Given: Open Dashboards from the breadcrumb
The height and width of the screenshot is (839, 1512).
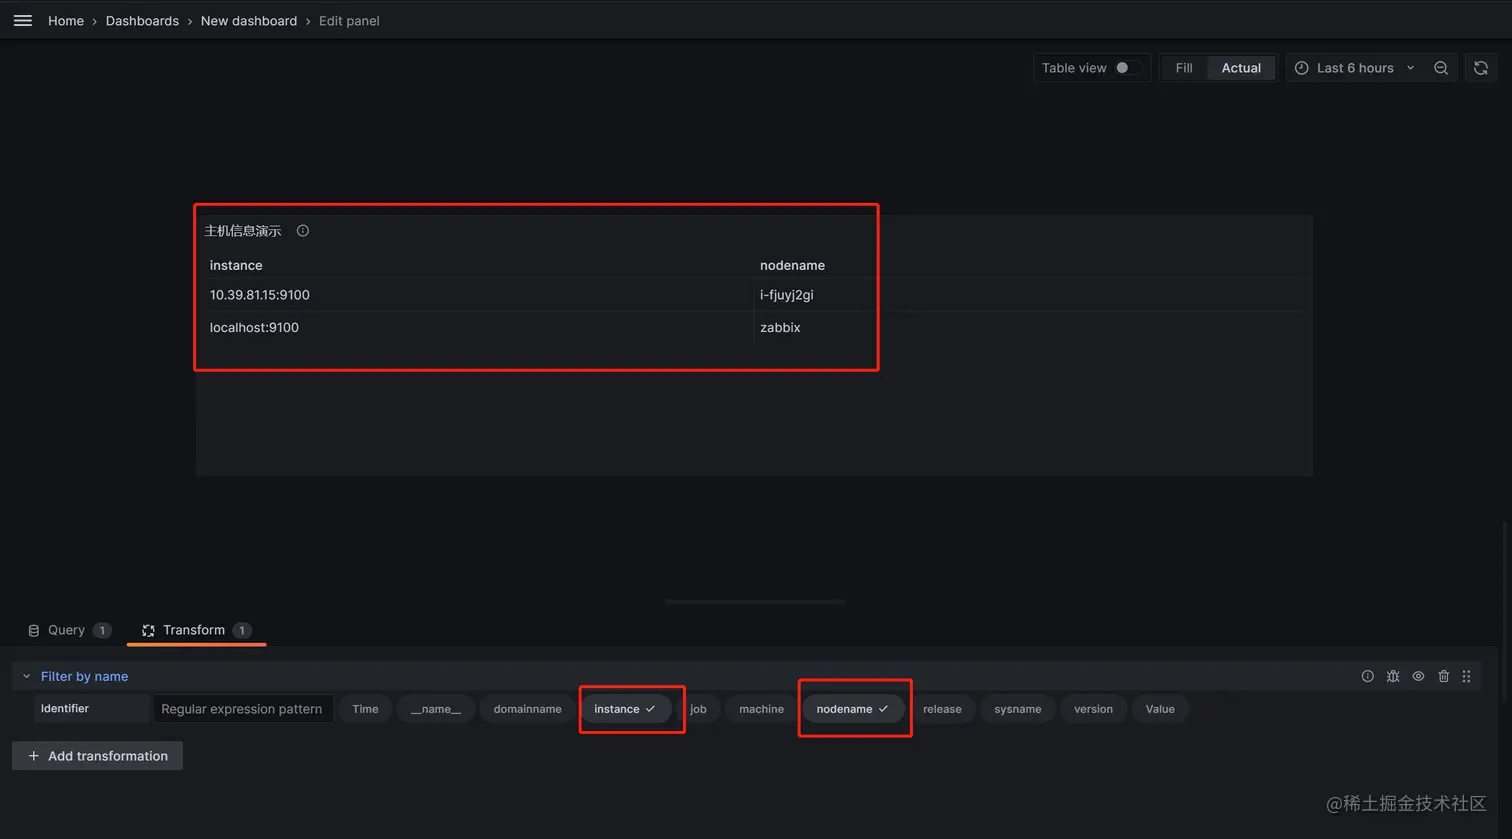Looking at the screenshot, I should (142, 21).
